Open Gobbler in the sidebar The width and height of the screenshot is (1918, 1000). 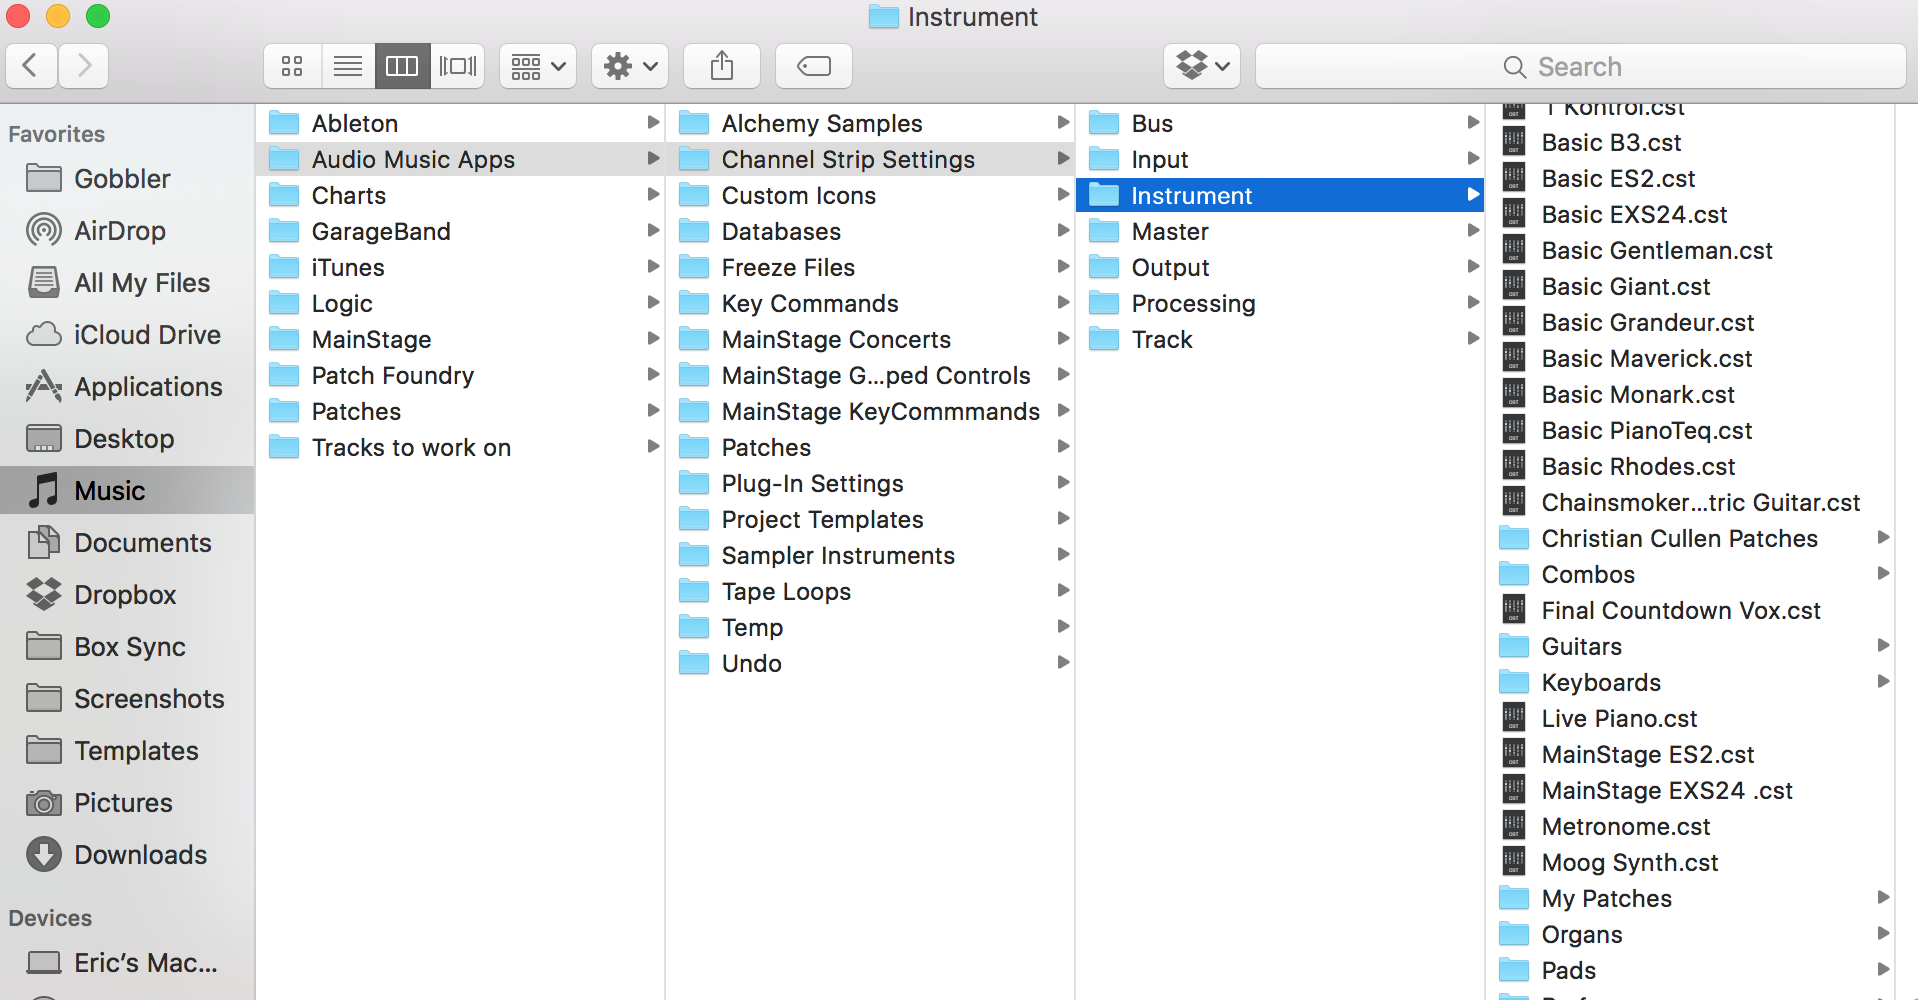coord(127,179)
